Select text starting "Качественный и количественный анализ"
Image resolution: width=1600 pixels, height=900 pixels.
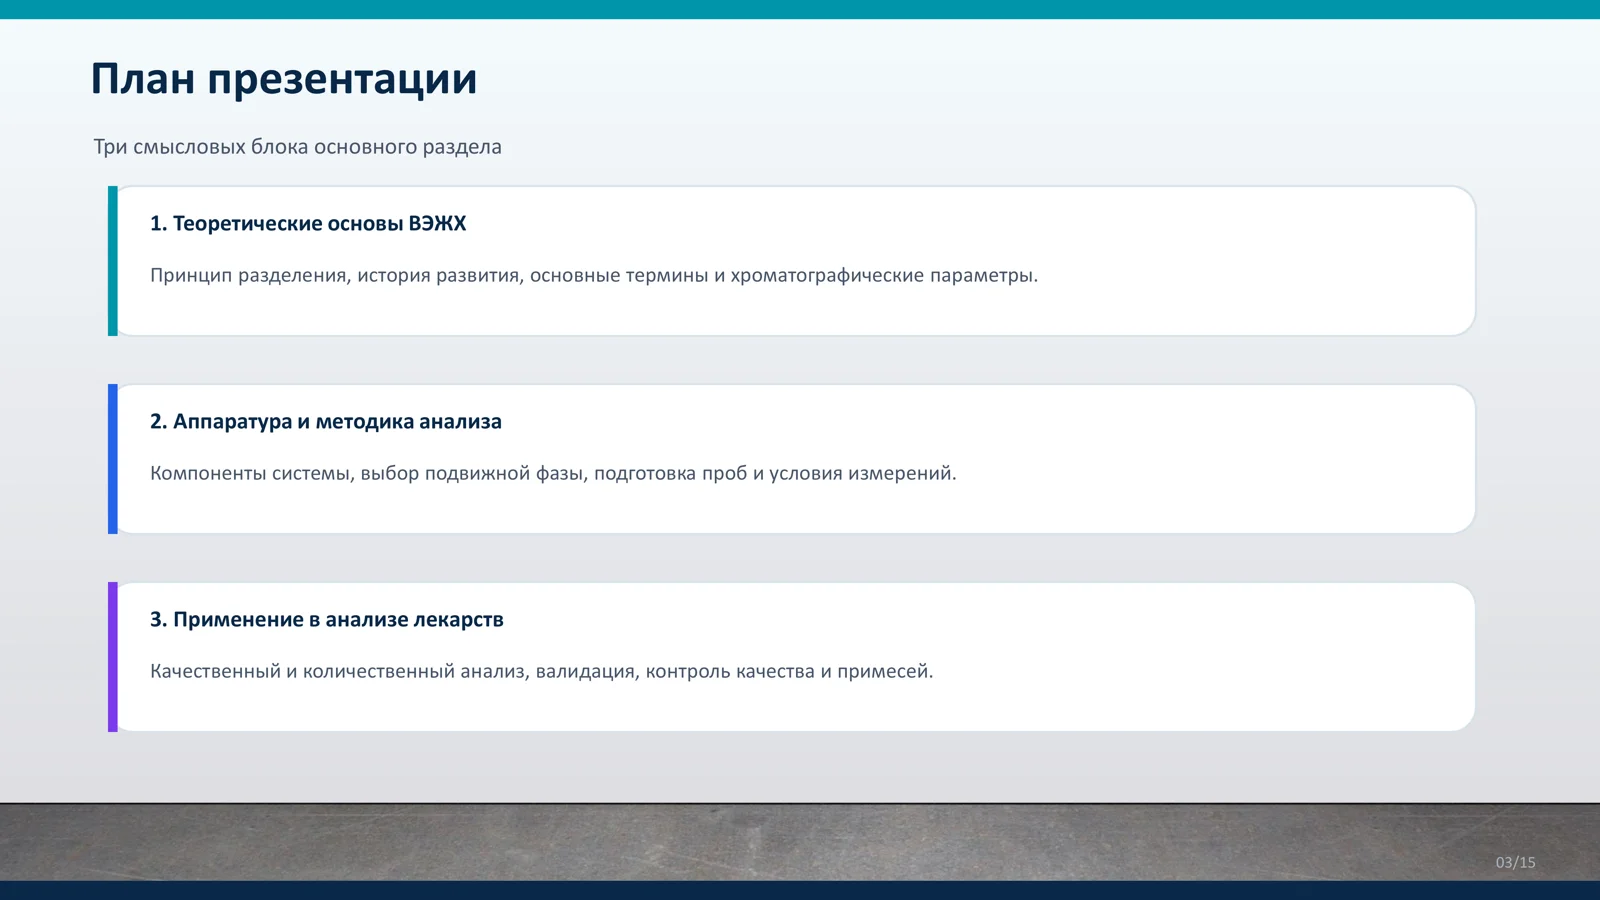click(541, 671)
